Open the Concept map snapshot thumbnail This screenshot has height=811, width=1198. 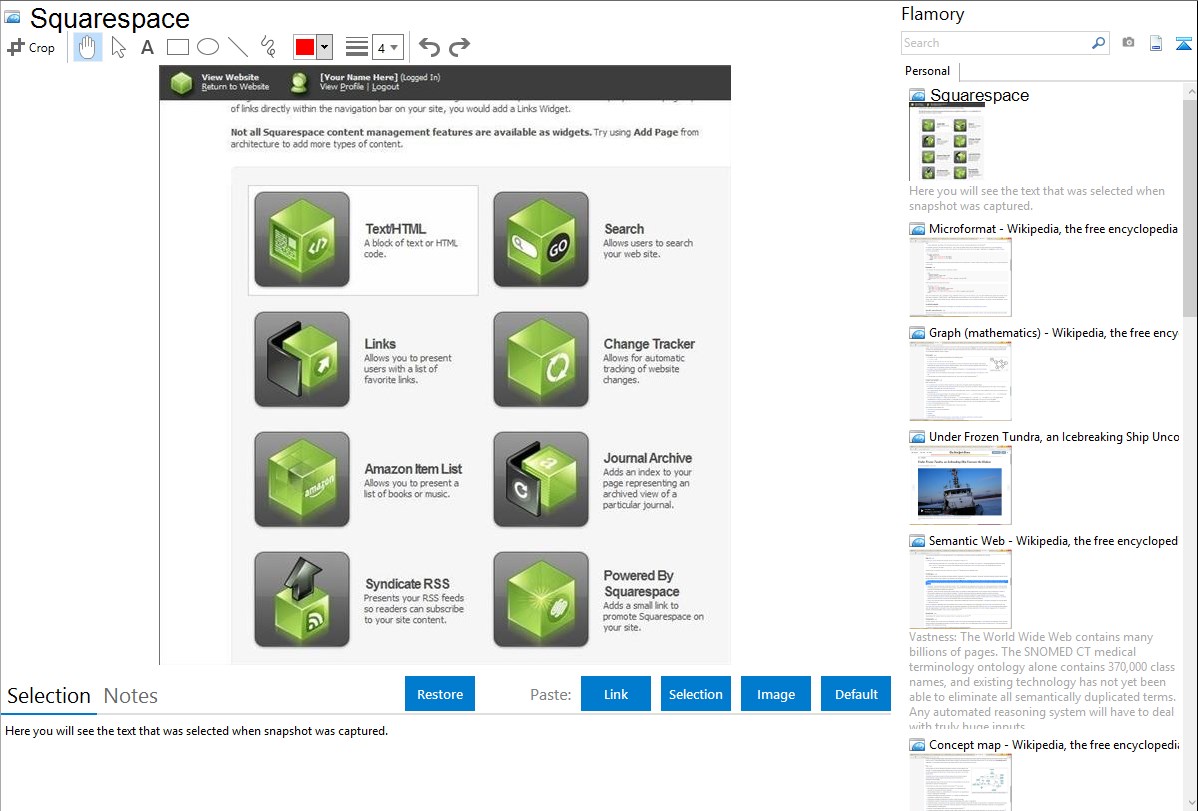pos(960,782)
